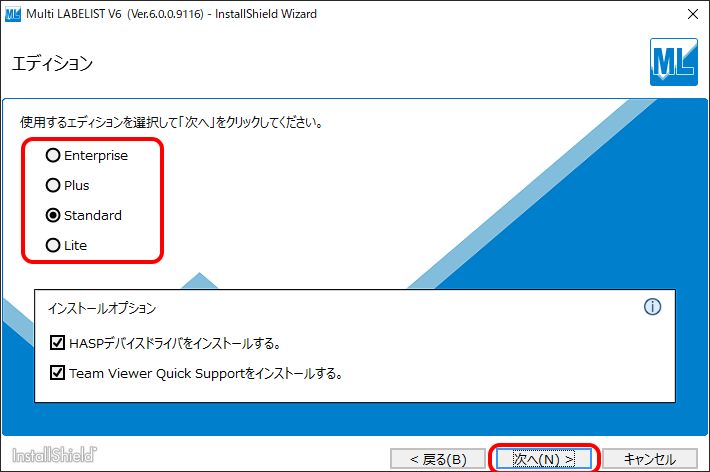Click the ML icon in the title bar
This screenshot has height=472, width=710.
(x=13, y=14)
